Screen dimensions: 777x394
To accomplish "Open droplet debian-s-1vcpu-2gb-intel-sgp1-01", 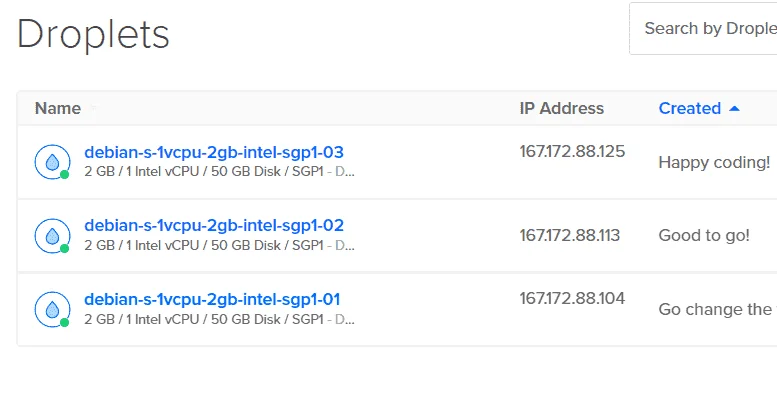I will 212,299.
